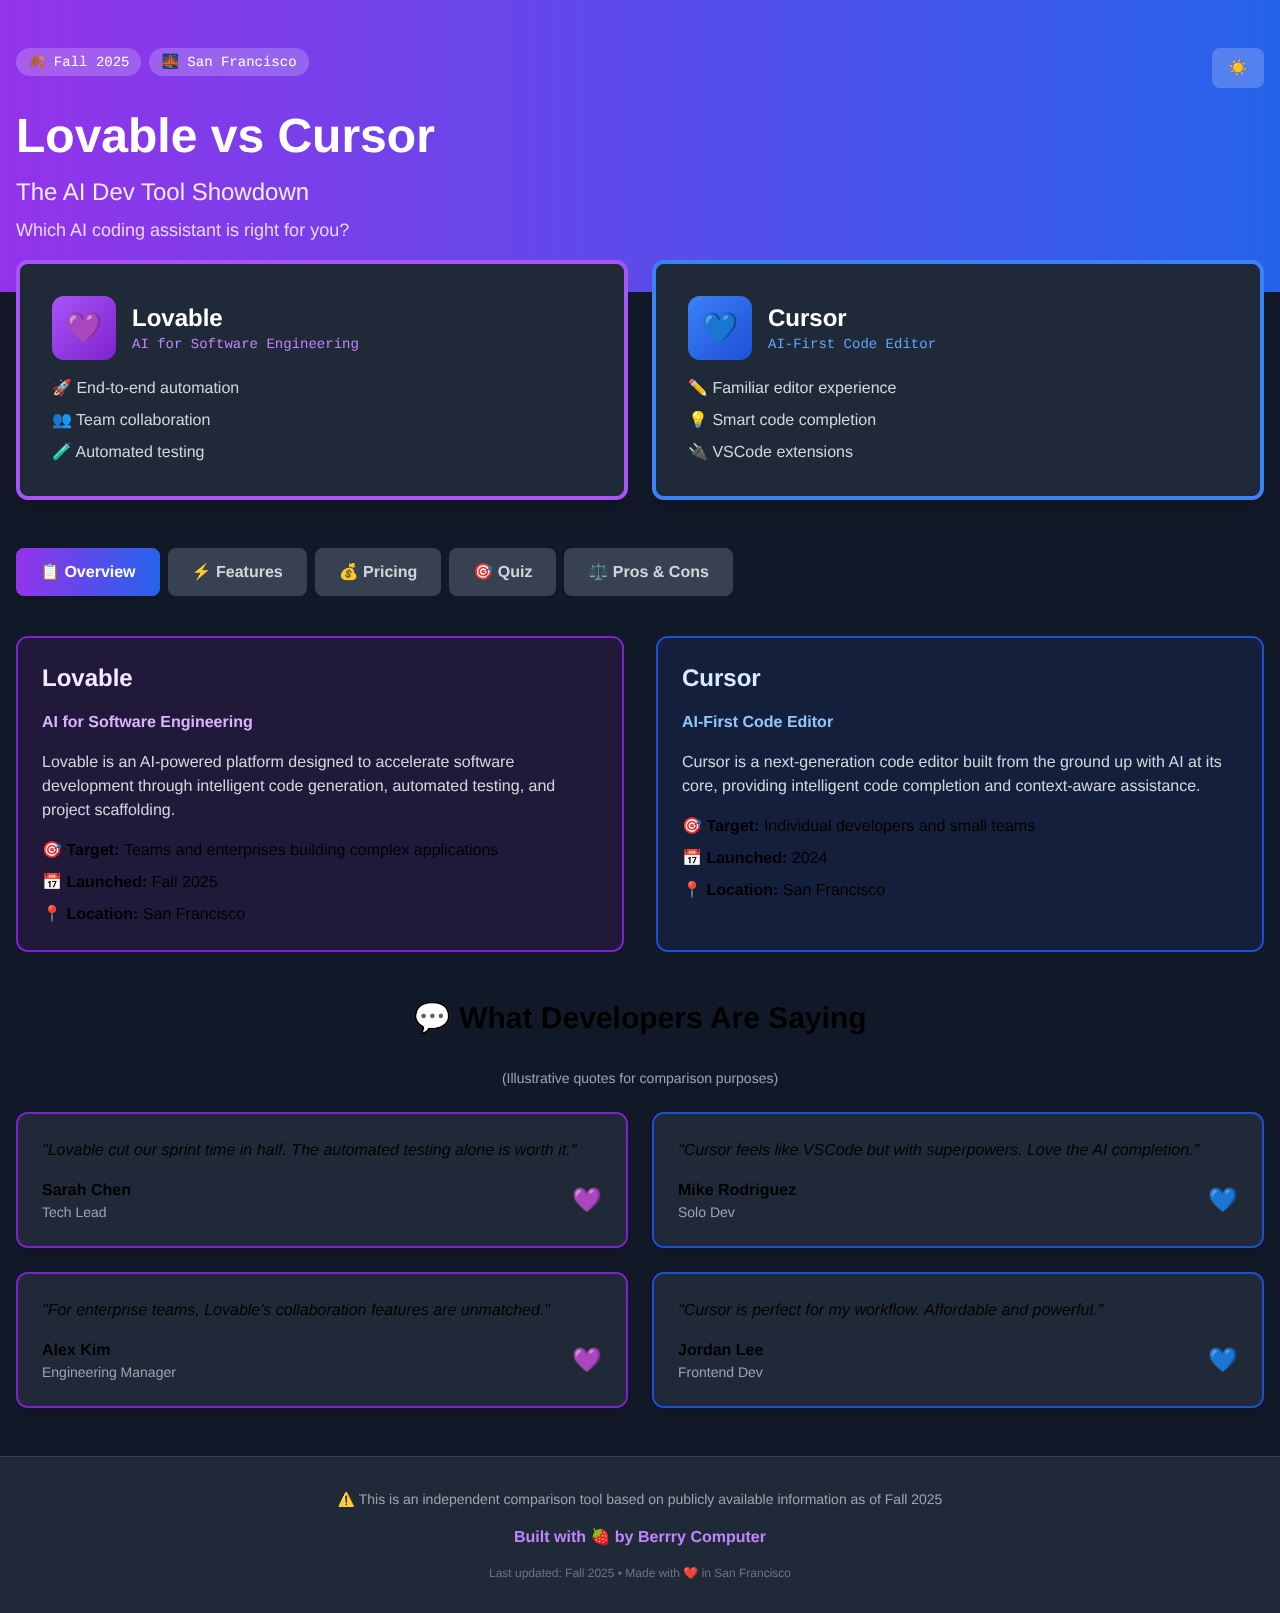Click the Jordan Lee name
Image resolution: width=1280 pixels, height=1613 pixels.
720,1350
